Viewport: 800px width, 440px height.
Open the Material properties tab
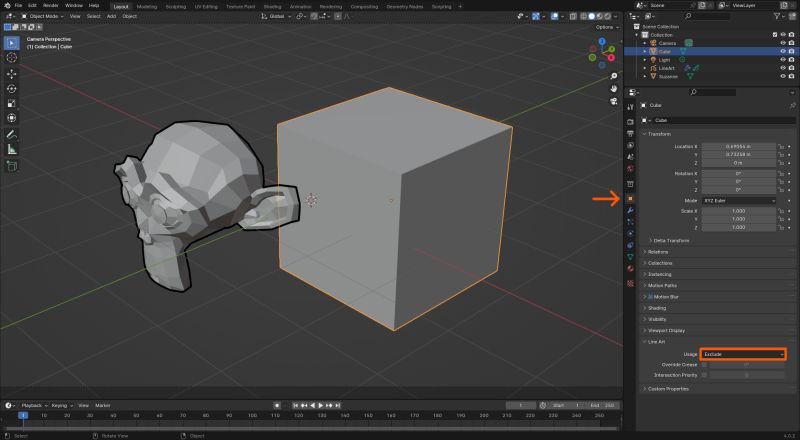pos(630,268)
